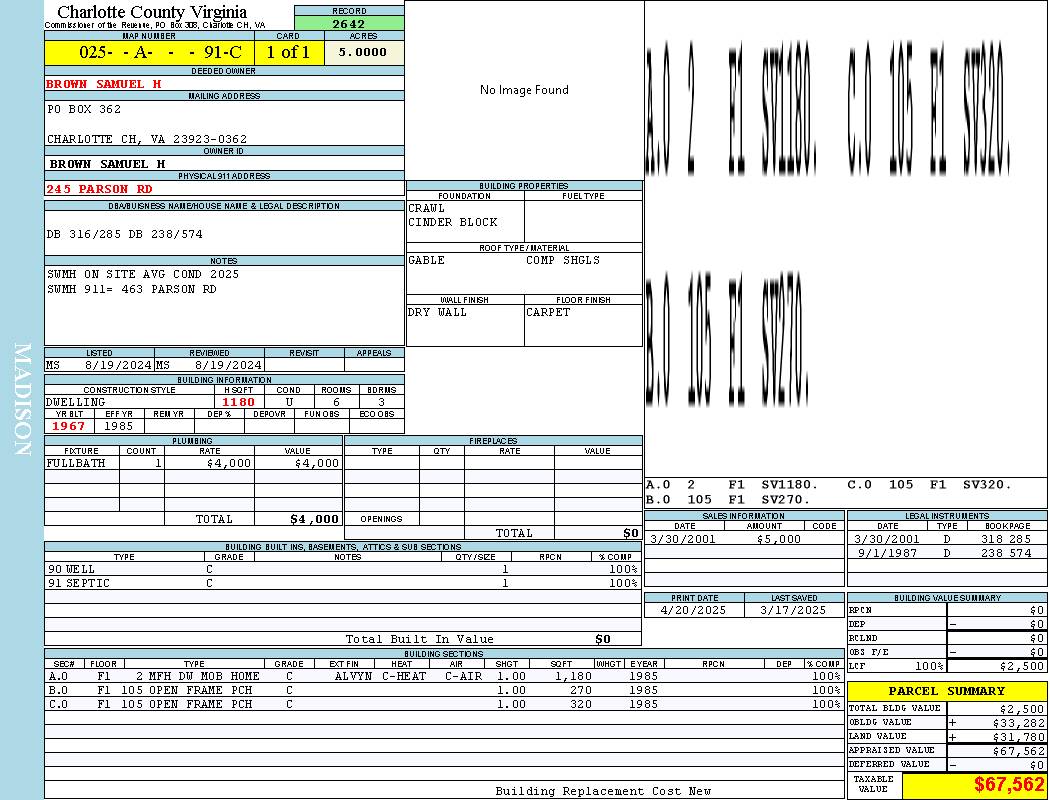
Task: Select physical address 245 PARSON RD
Action: point(99,189)
